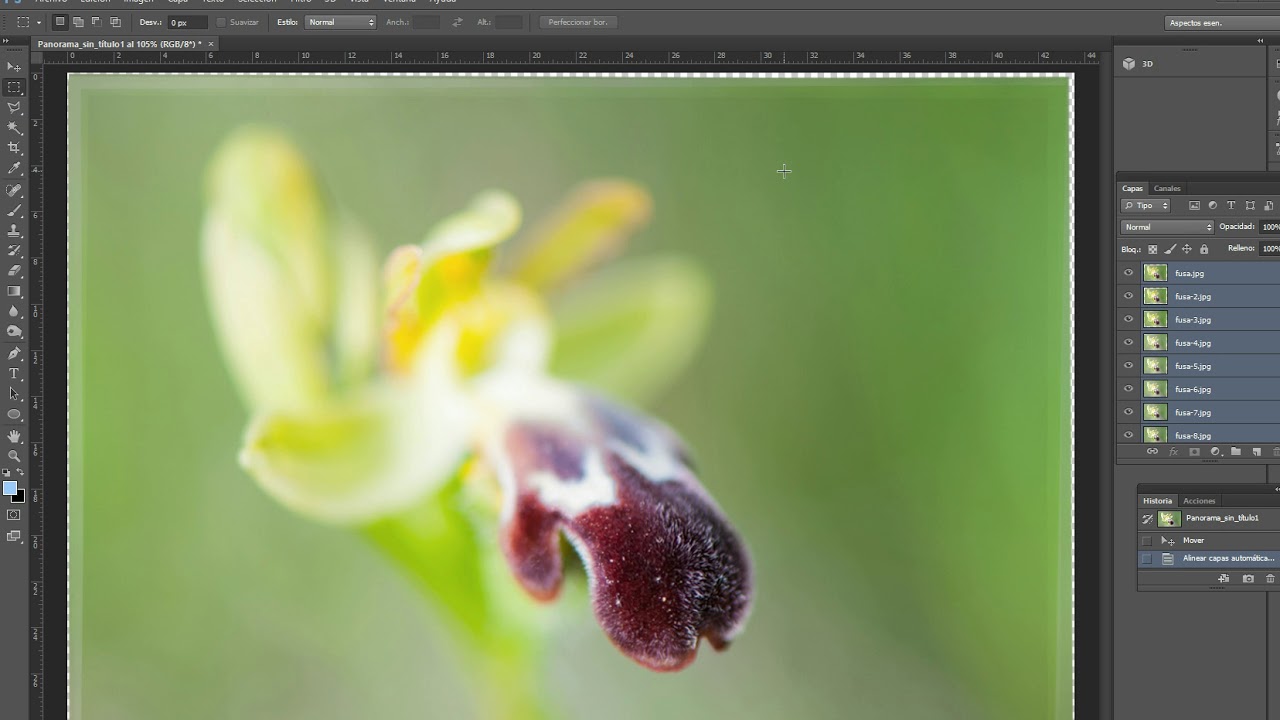Click Intersect with selection mode icon
The height and width of the screenshot is (720, 1280).
(x=115, y=21)
